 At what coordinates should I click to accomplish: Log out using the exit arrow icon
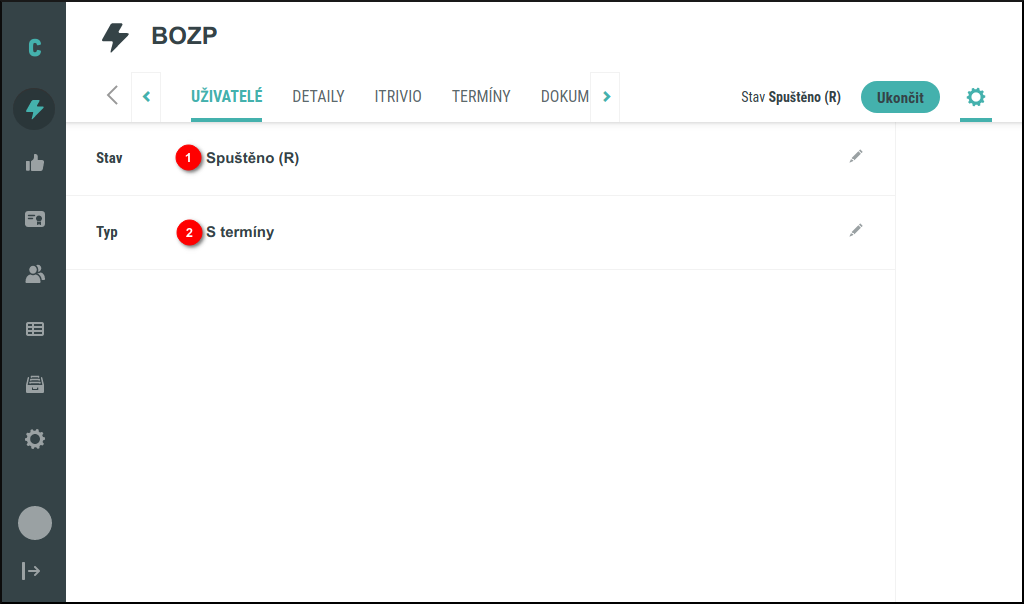point(34,571)
